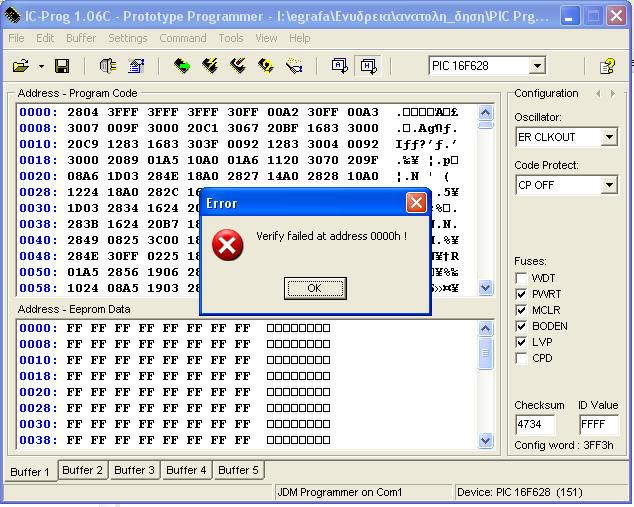The width and height of the screenshot is (634, 507).
Task: Open the Settings menu
Action: point(127,38)
